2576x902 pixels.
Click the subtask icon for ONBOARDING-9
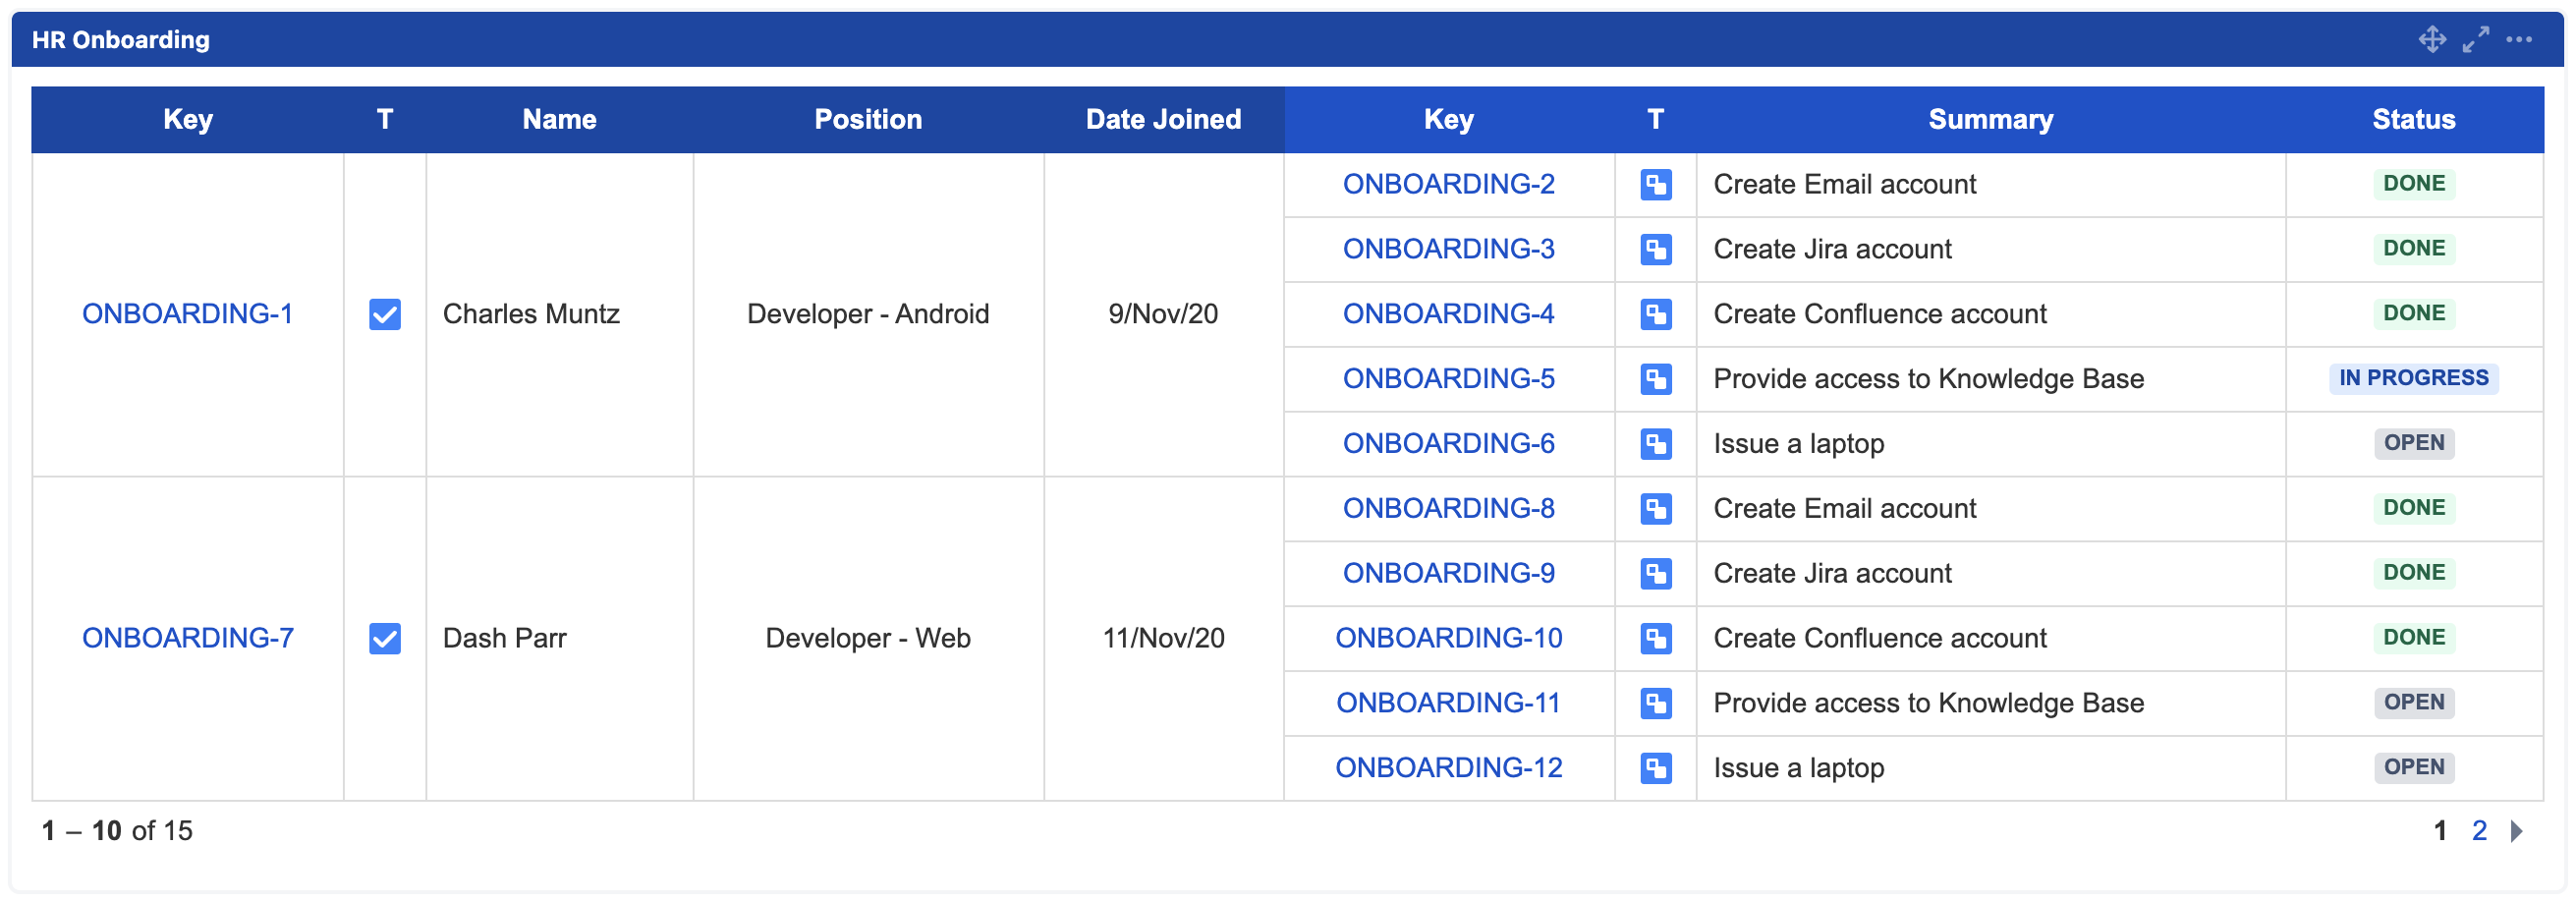(1655, 574)
